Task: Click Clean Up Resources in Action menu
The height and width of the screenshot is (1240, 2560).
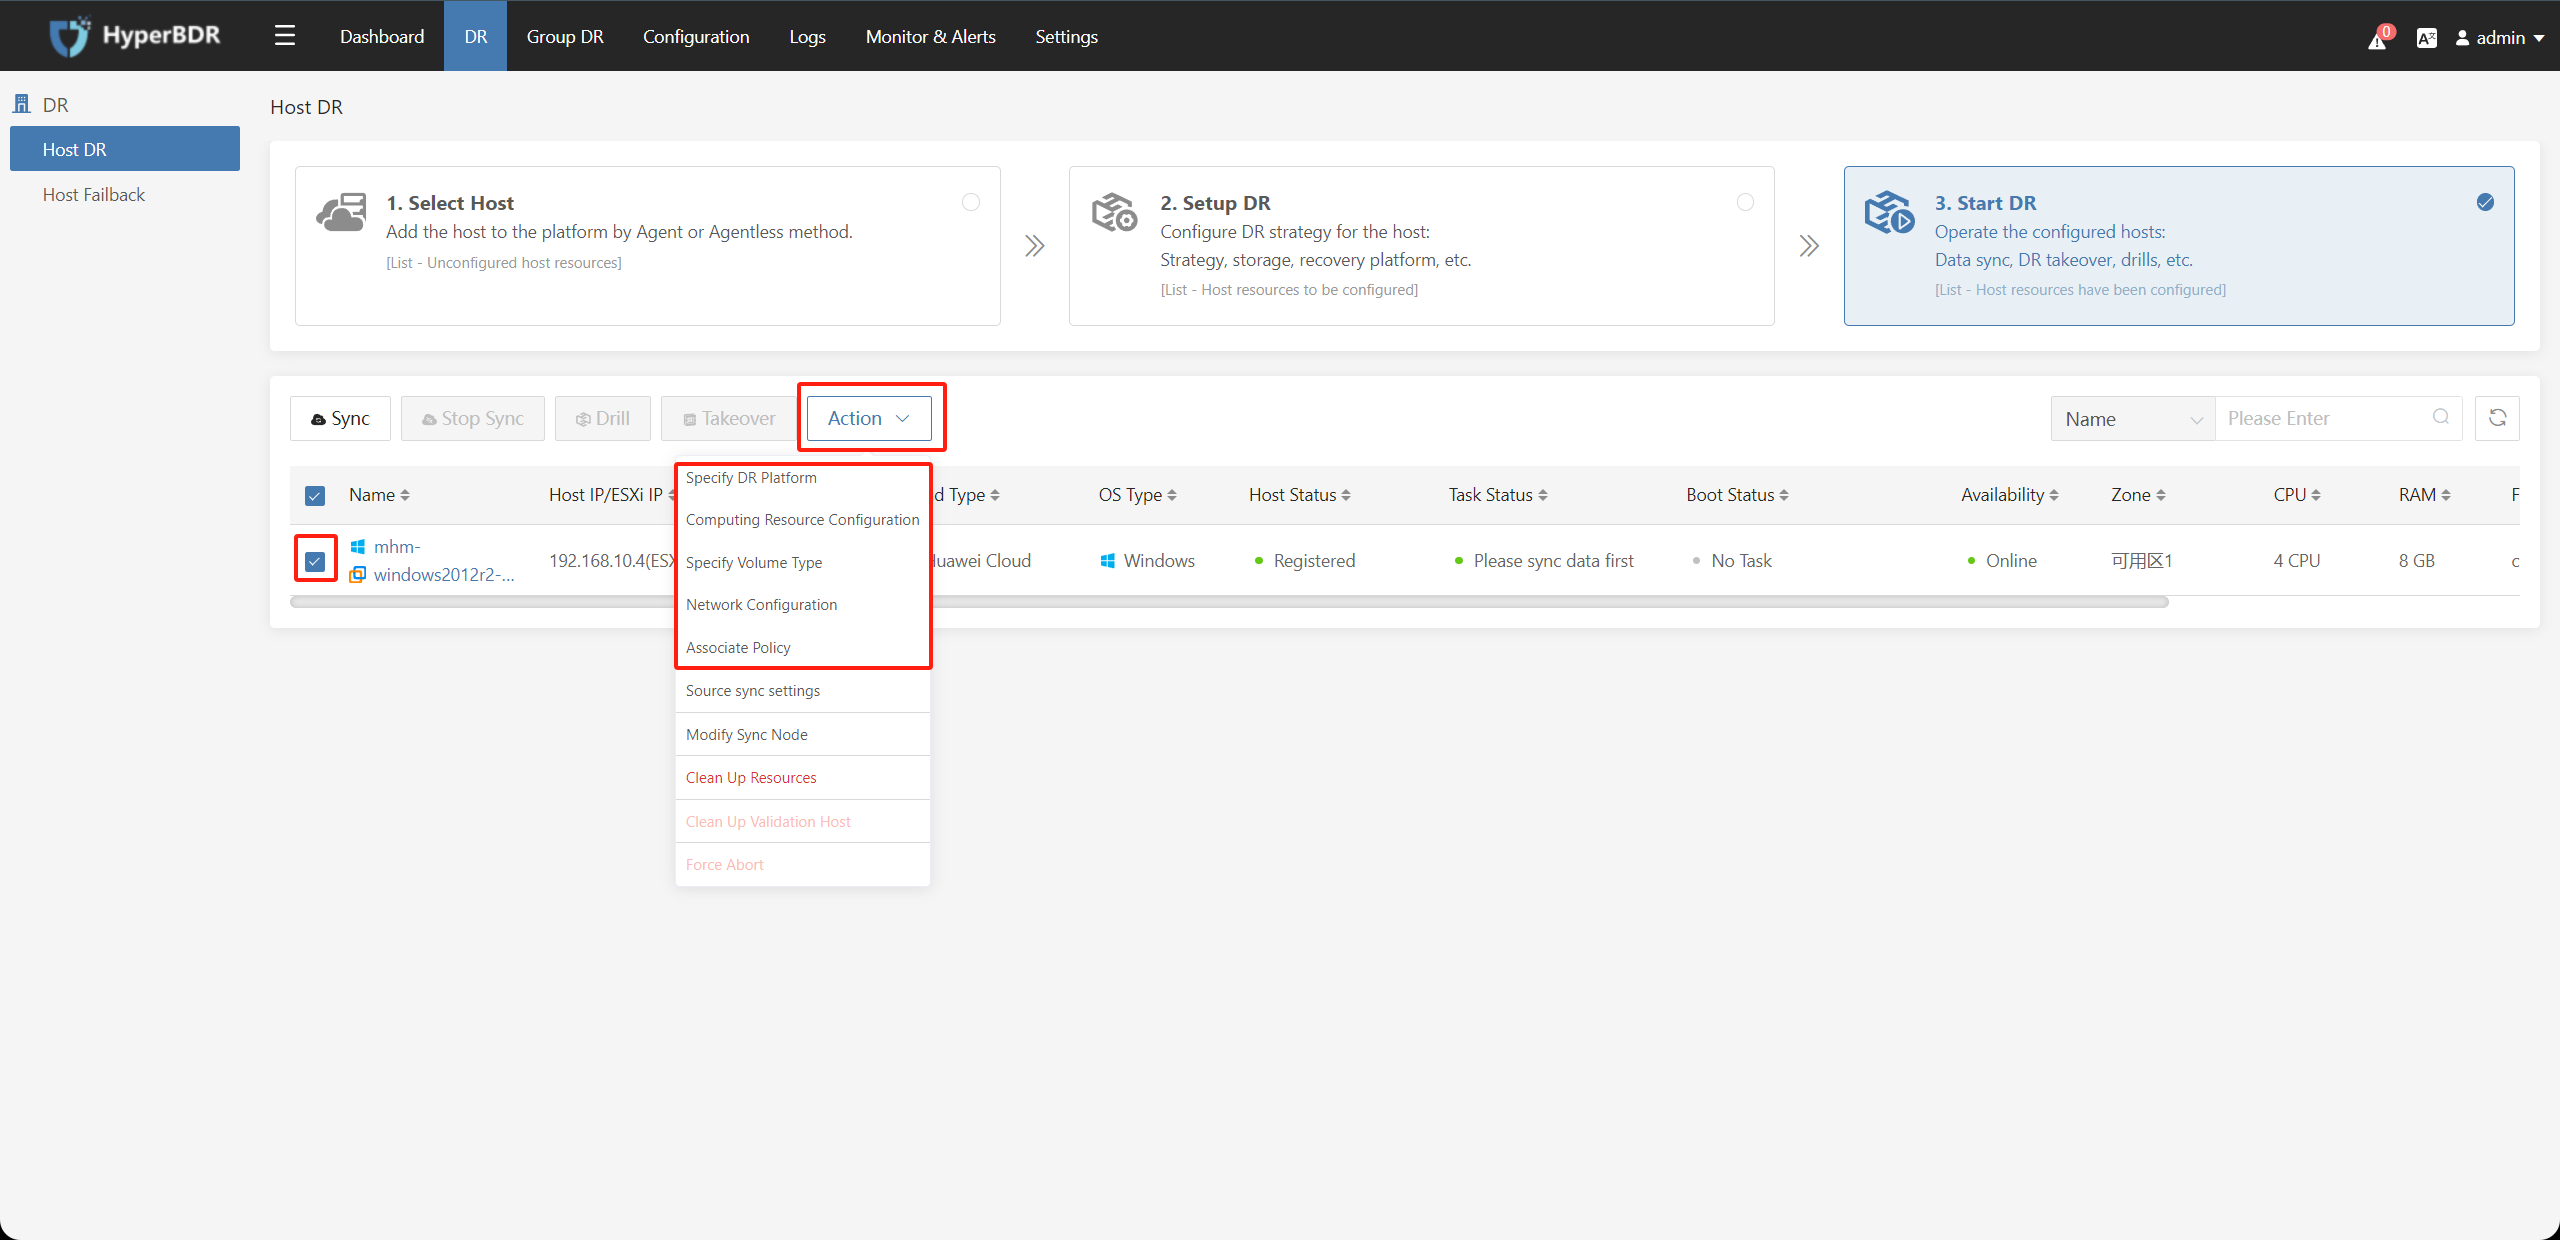Action: [751, 777]
